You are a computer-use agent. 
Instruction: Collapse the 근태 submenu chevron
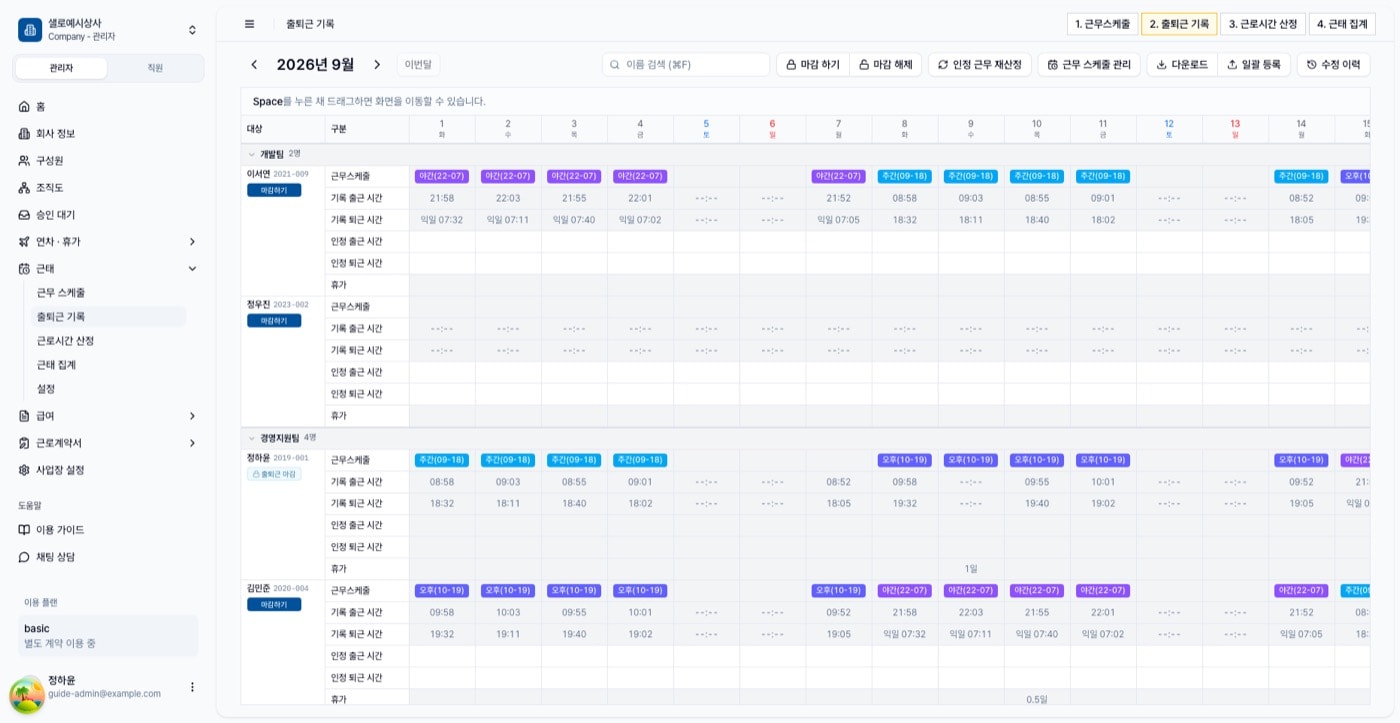click(x=192, y=268)
